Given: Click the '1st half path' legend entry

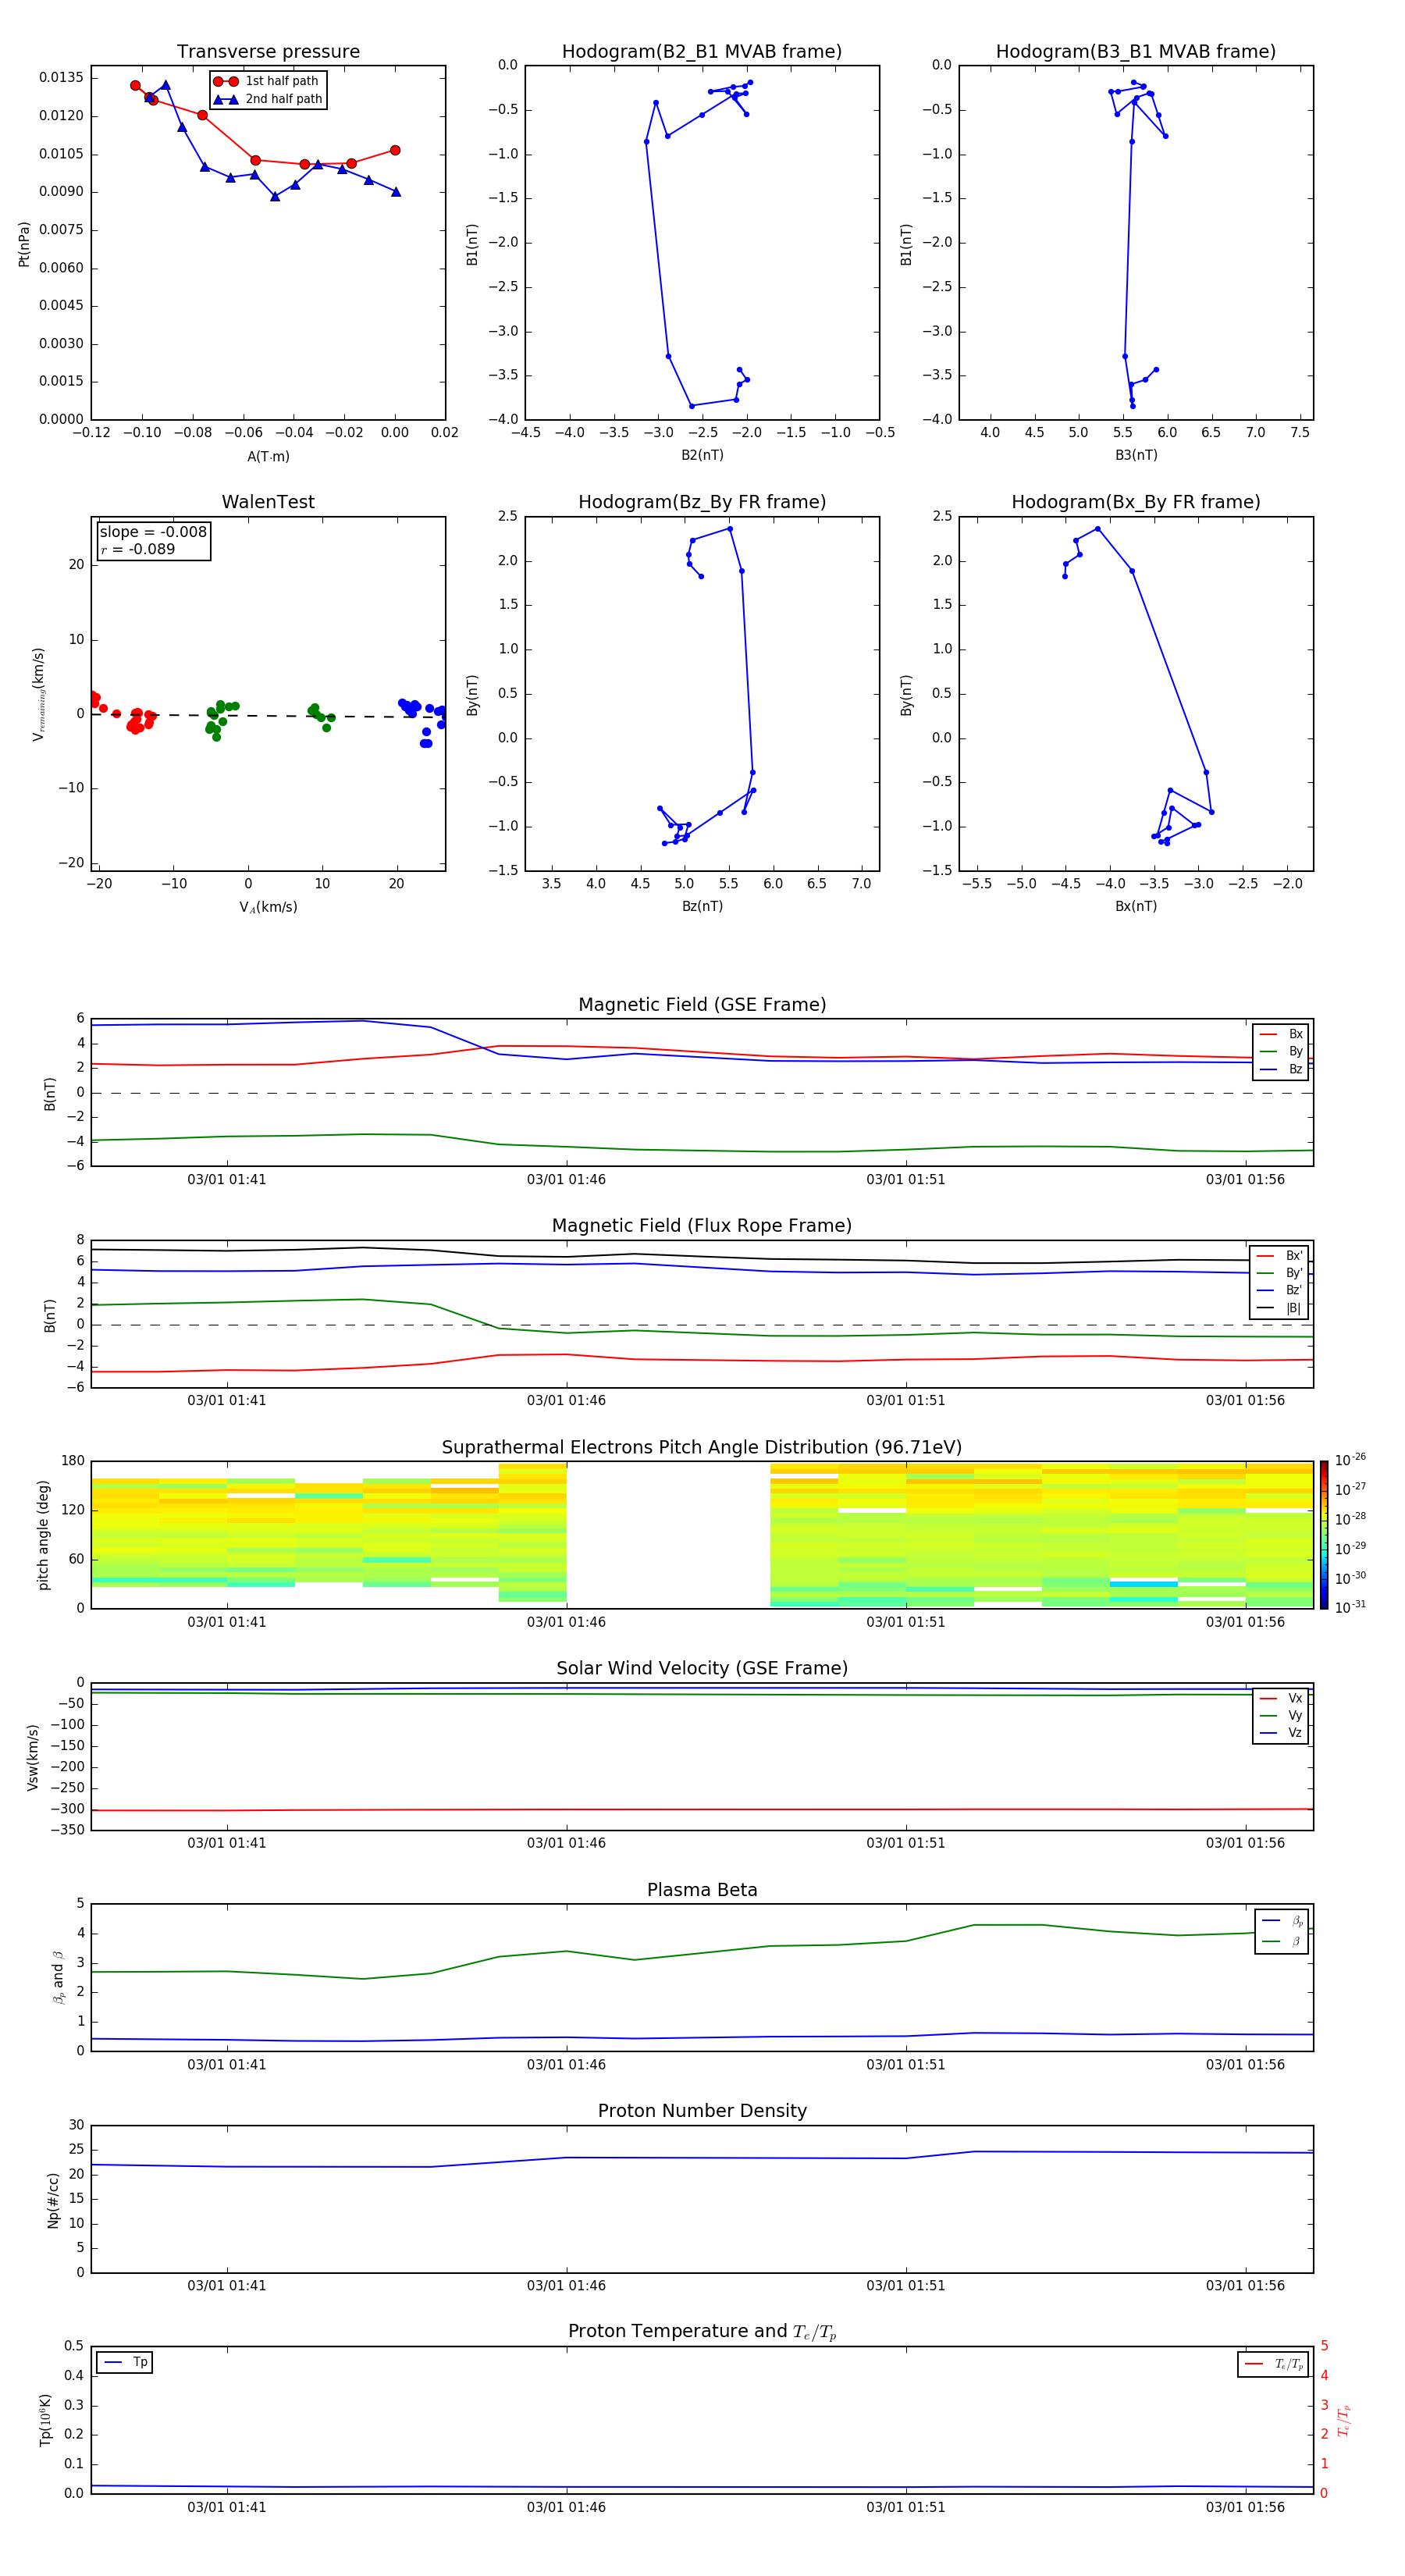Looking at the screenshot, I should (266, 81).
